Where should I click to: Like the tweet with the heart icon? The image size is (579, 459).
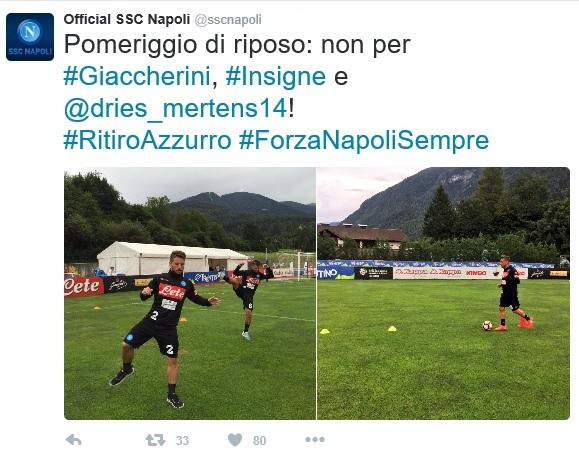click(235, 440)
